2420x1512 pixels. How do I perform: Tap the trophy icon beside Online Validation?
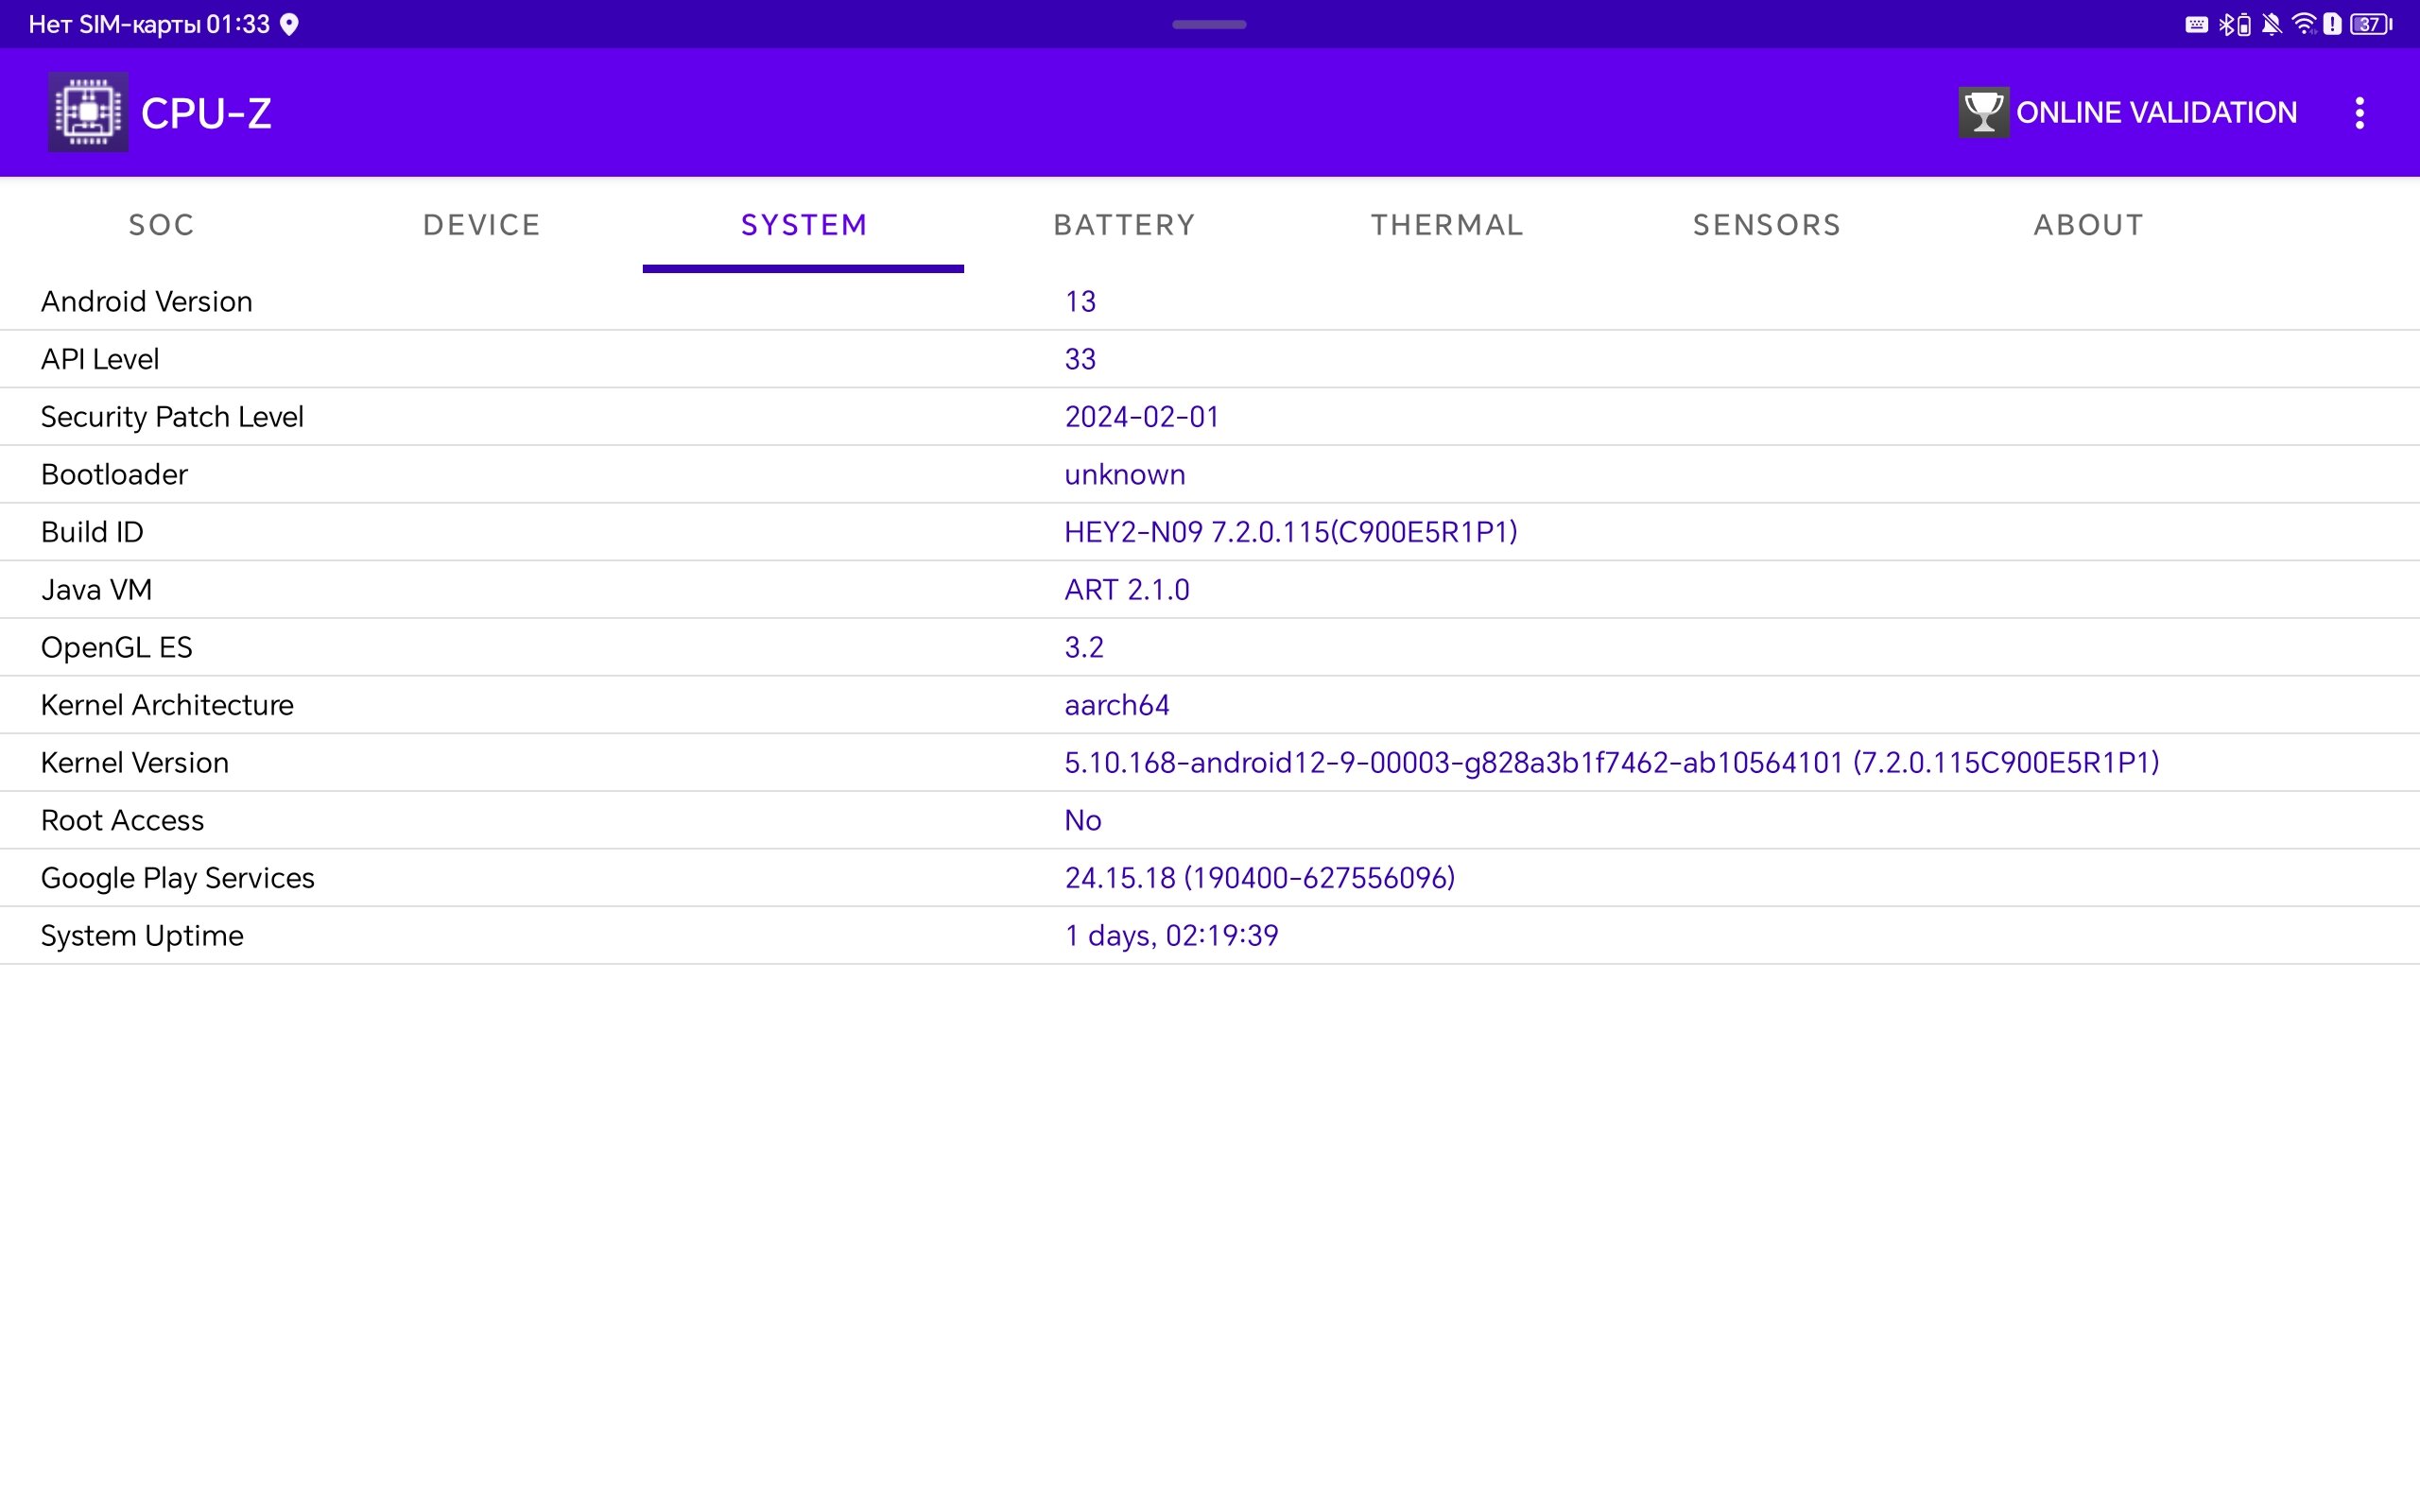[x=1983, y=112]
